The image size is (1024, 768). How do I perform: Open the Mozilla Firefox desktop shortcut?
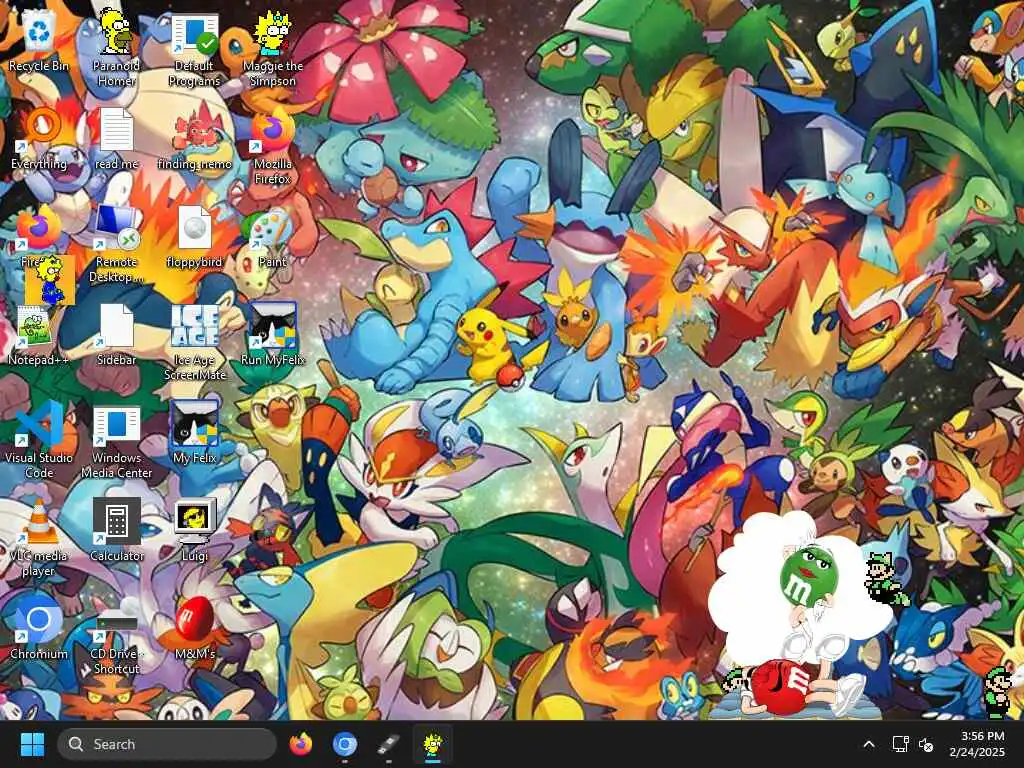tap(272, 146)
